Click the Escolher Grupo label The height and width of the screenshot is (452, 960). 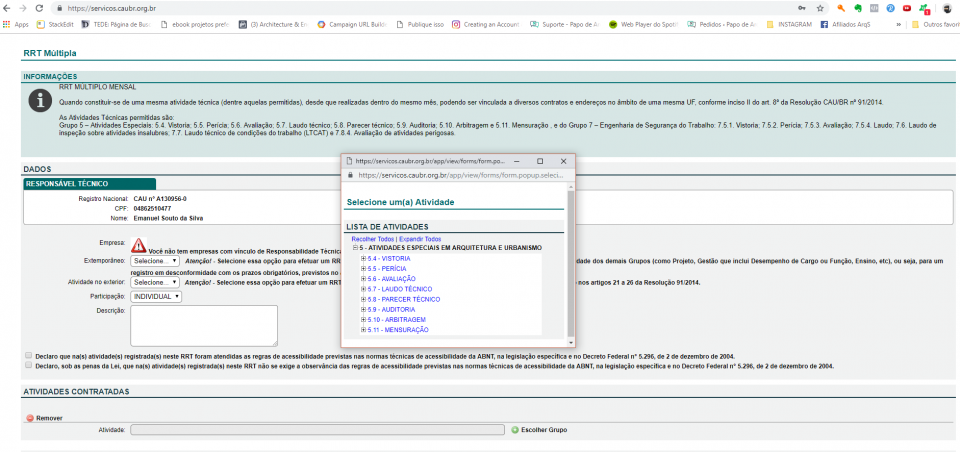[x=544, y=430]
